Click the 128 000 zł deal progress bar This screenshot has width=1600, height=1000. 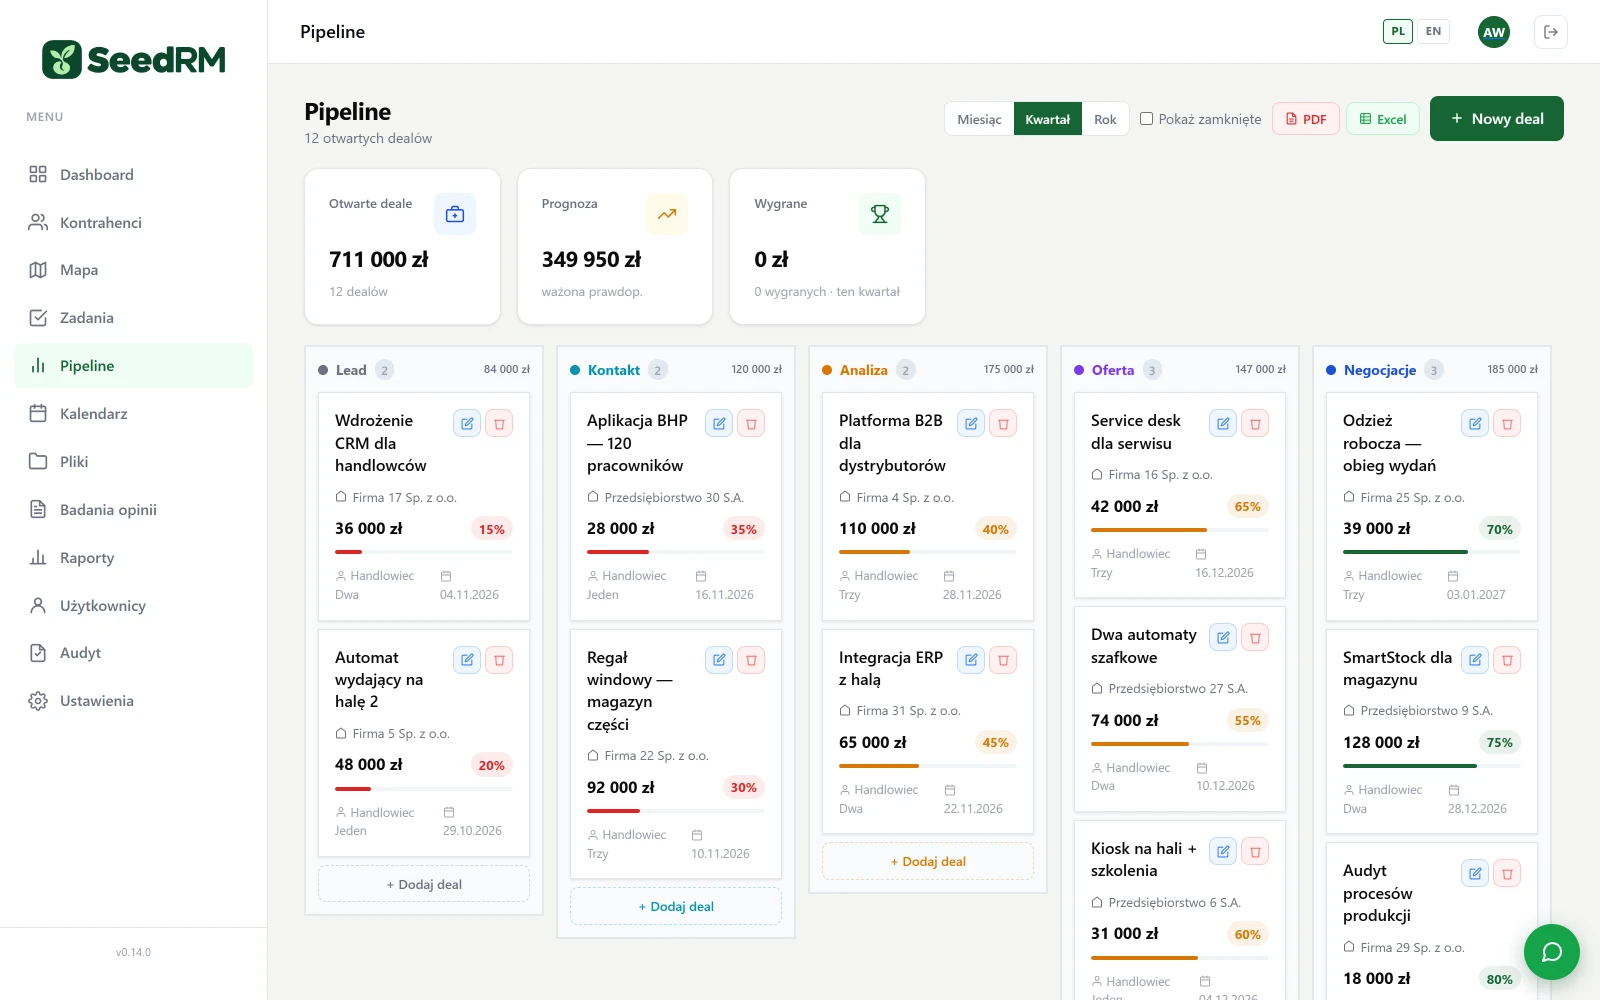(x=1432, y=766)
